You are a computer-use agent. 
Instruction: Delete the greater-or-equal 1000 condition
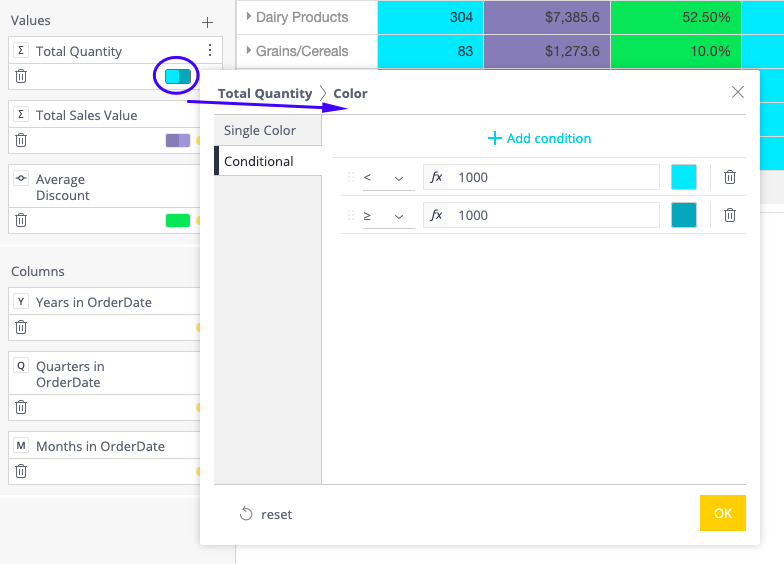(730, 215)
